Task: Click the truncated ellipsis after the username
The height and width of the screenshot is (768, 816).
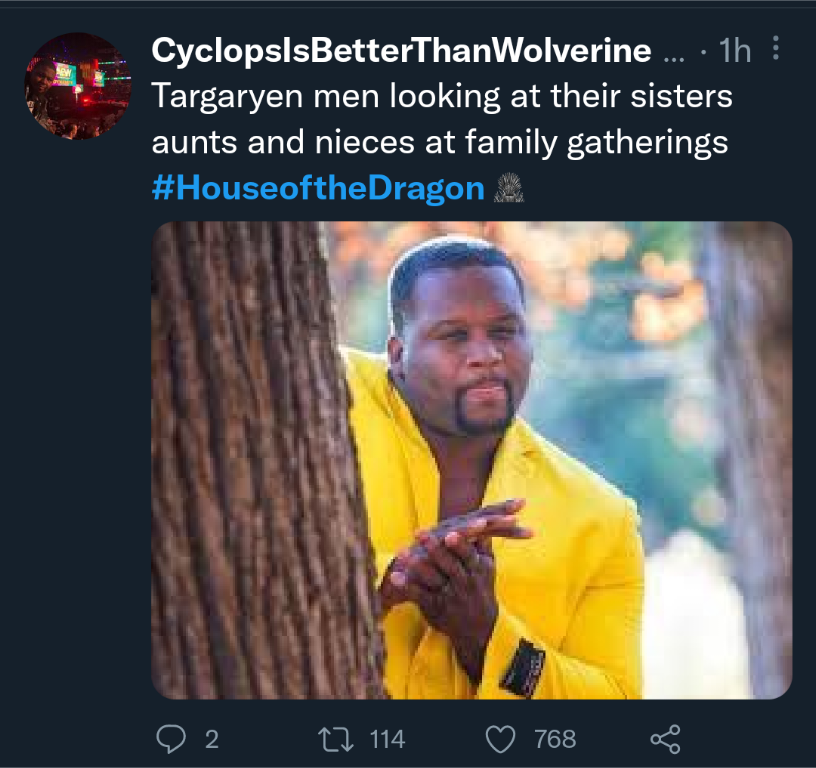Action: (674, 50)
